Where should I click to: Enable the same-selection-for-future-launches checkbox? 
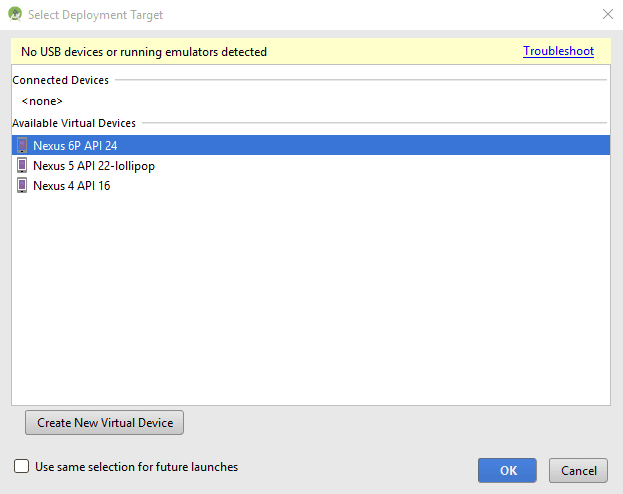point(22,467)
